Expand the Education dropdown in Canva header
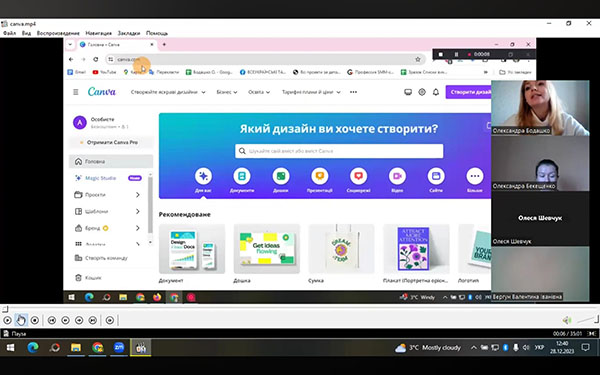The height and width of the screenshot is (375, 600). [259, 92]
